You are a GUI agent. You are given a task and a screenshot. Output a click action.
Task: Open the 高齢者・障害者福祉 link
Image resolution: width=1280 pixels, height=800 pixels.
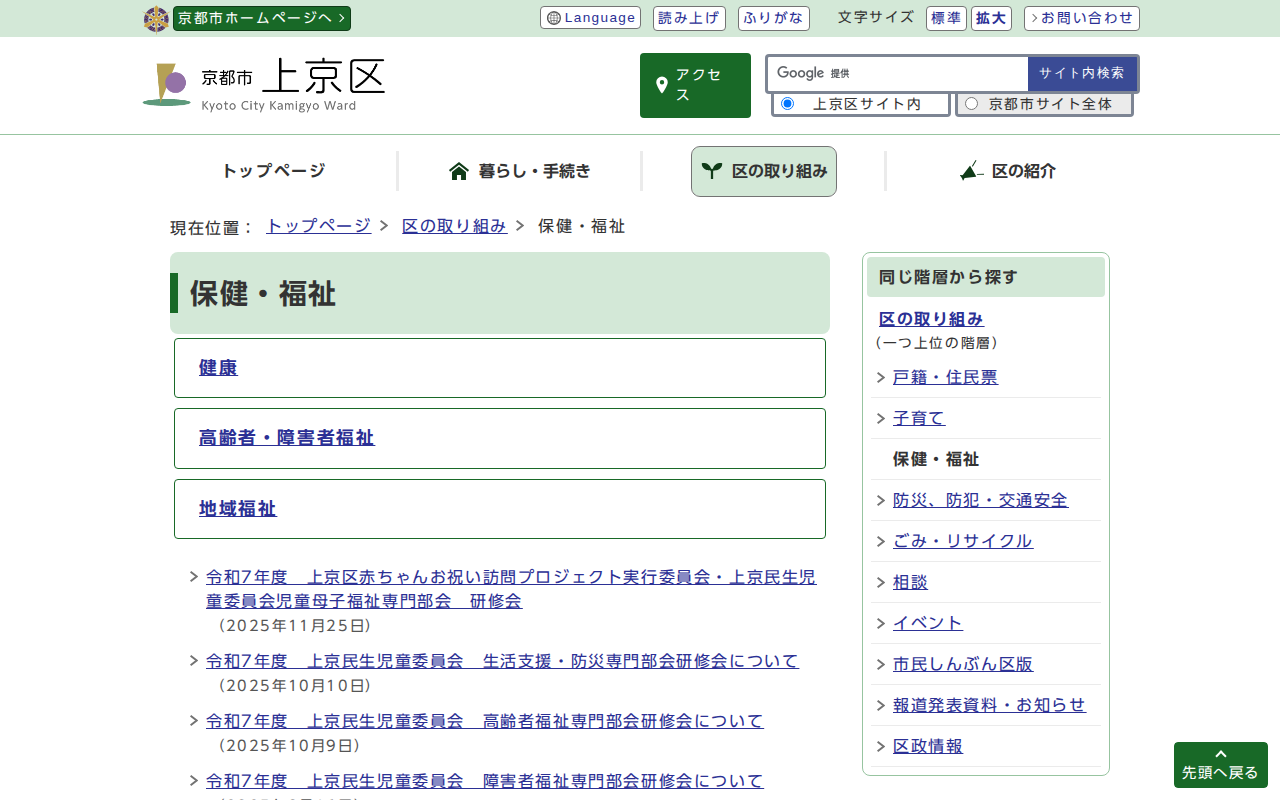(x=286, y=438)
